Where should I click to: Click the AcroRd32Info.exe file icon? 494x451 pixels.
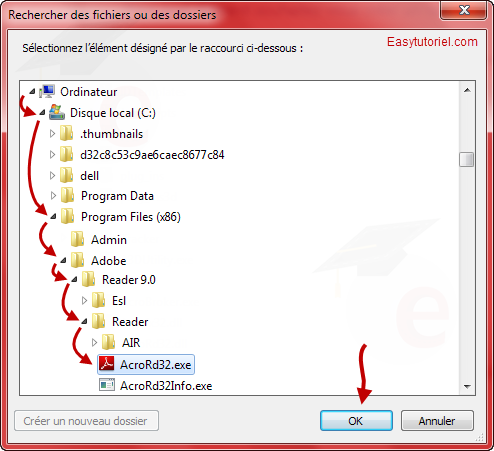tap(107, 385)
